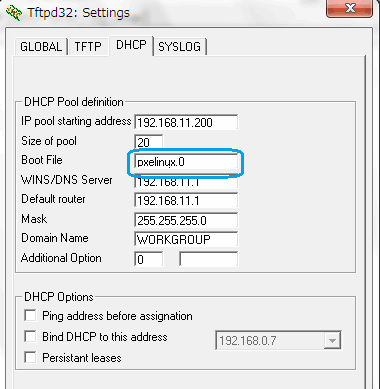Select the DHCP tab
The image size is (380, 389).
131,45
